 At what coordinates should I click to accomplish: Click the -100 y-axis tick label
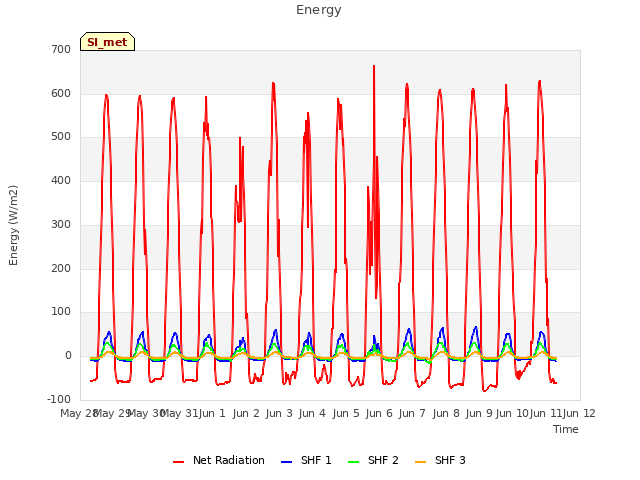tap(60, 399)
